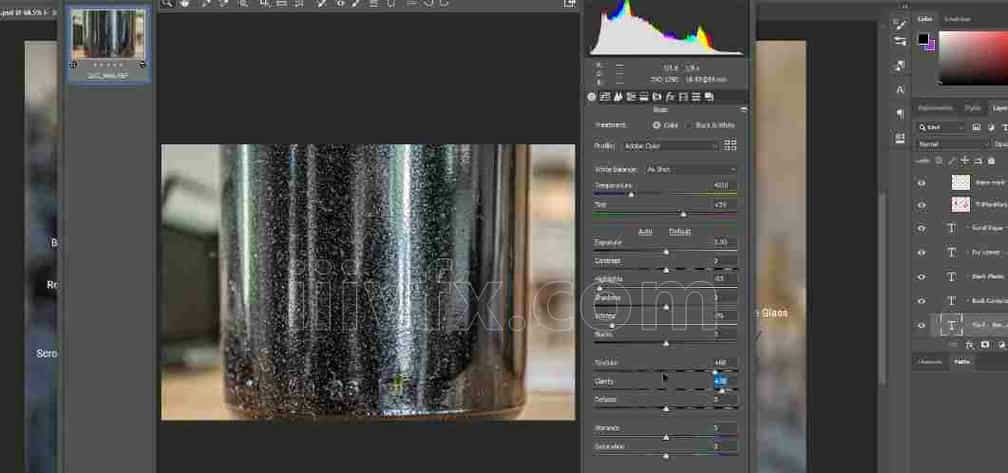Add a layer mask from Layers panel footer

985,345
